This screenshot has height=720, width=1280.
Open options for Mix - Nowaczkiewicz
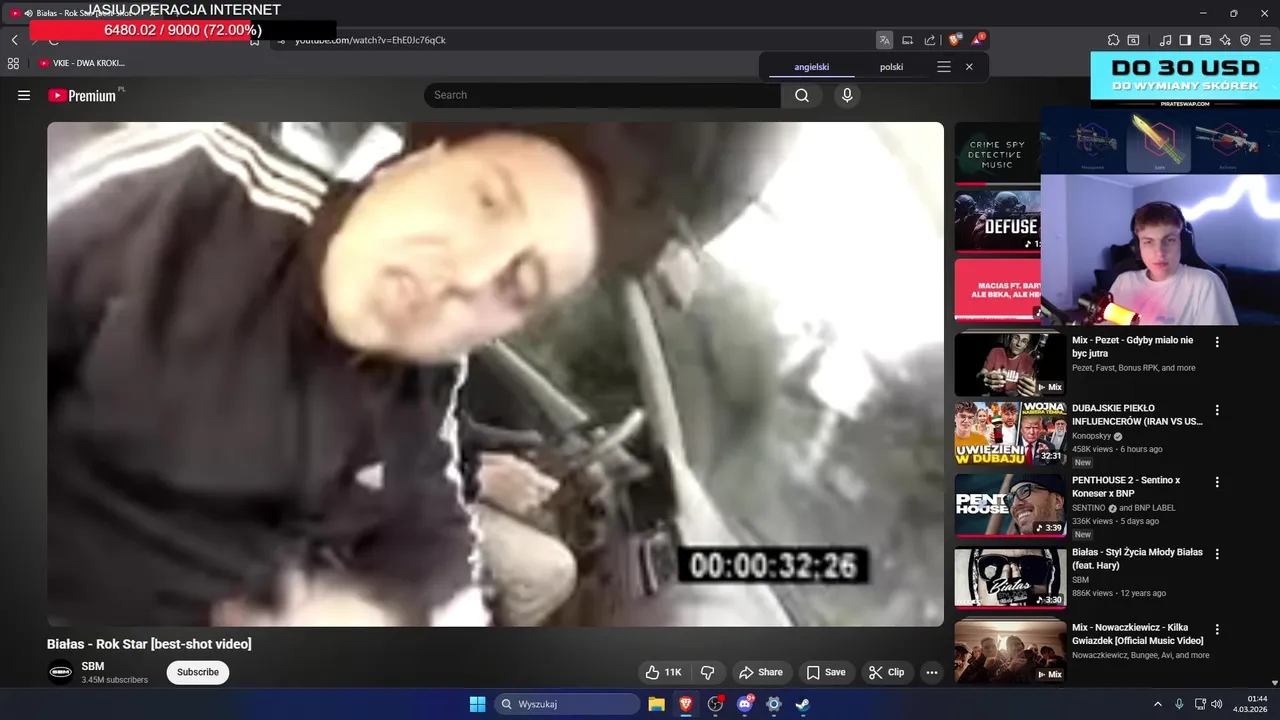(1217, 630)
